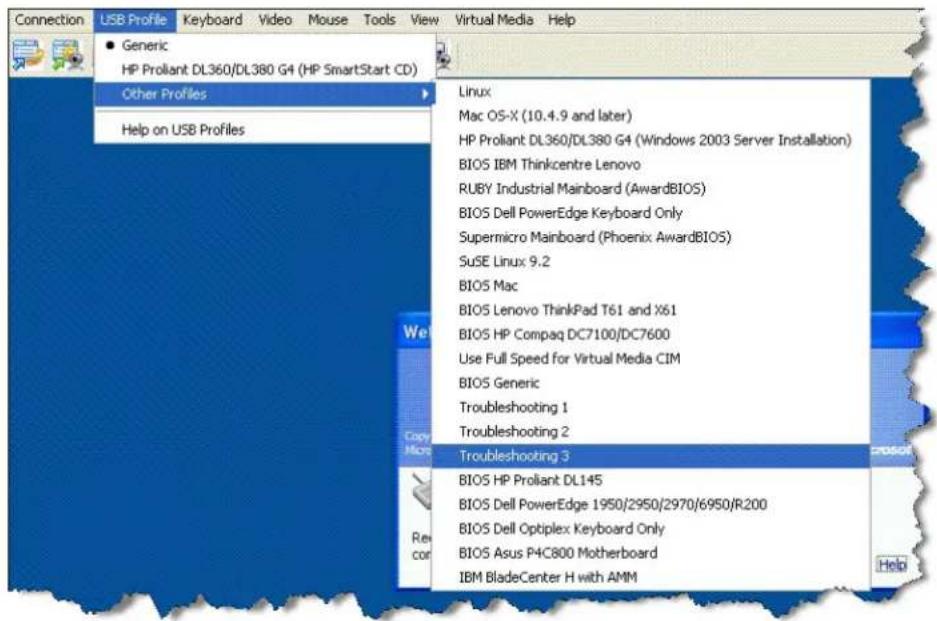Select BIOS HP Proliant DL145 profile
Screen dimensions: 937x621
click(x=651, y=480)
